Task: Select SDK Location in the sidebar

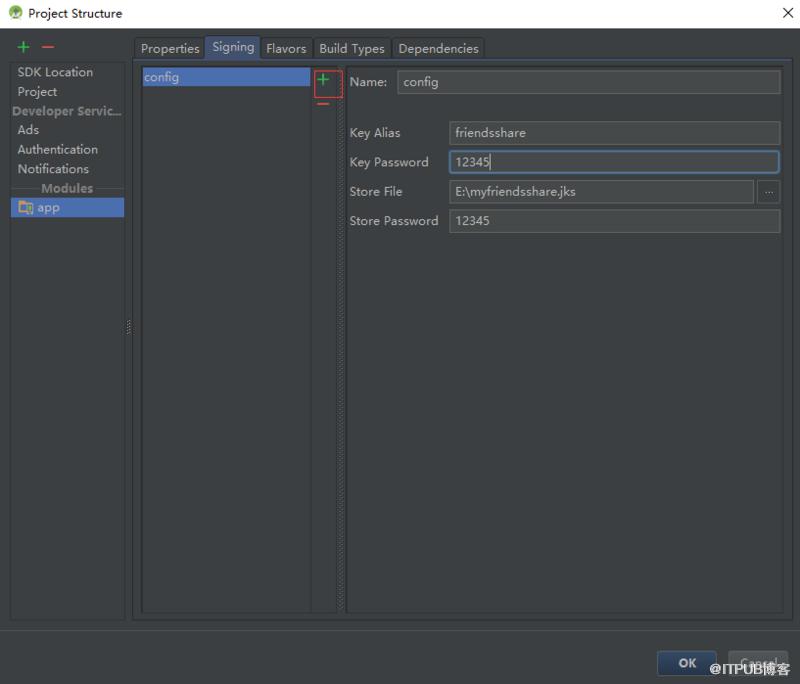Action: (x=55, y=72)
